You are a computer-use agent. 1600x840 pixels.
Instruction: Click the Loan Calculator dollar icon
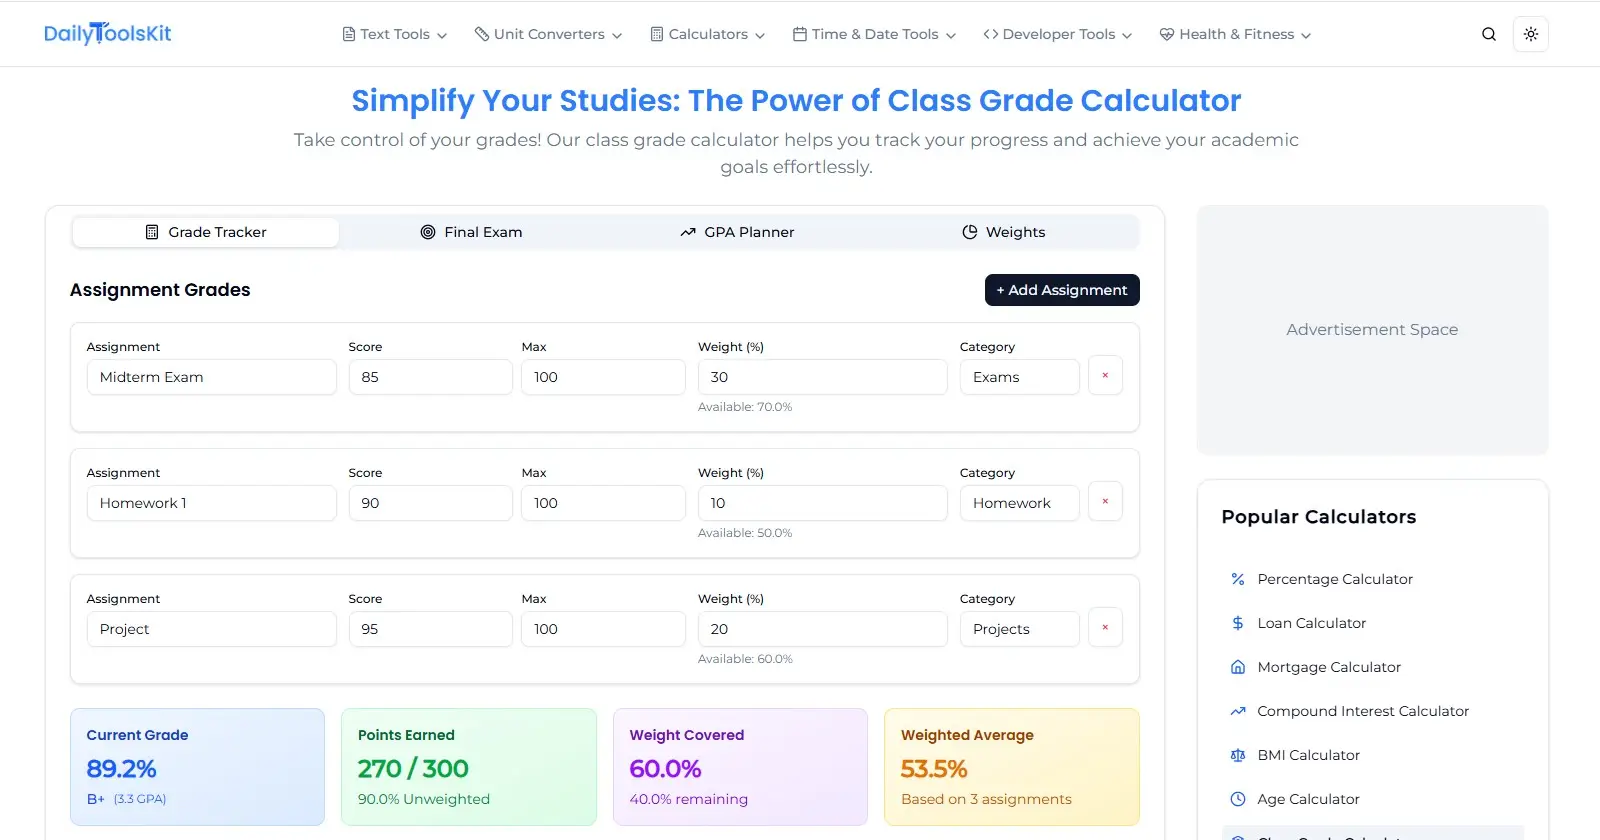click(x=1238, y=622)
